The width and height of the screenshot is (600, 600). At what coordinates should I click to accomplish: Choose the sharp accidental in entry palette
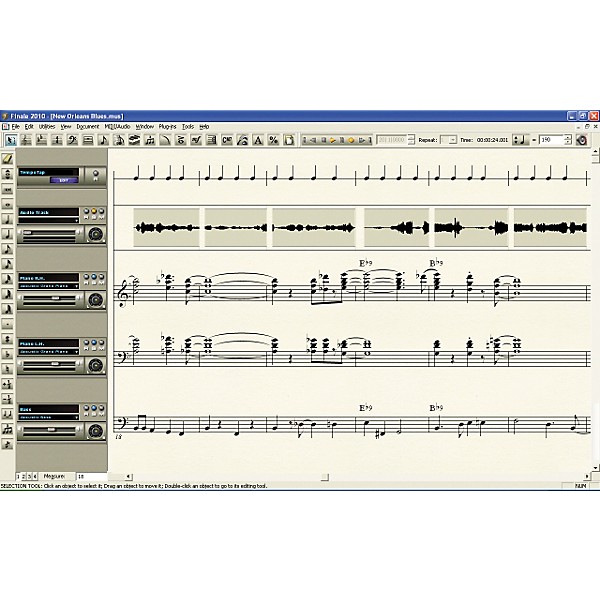7,339
